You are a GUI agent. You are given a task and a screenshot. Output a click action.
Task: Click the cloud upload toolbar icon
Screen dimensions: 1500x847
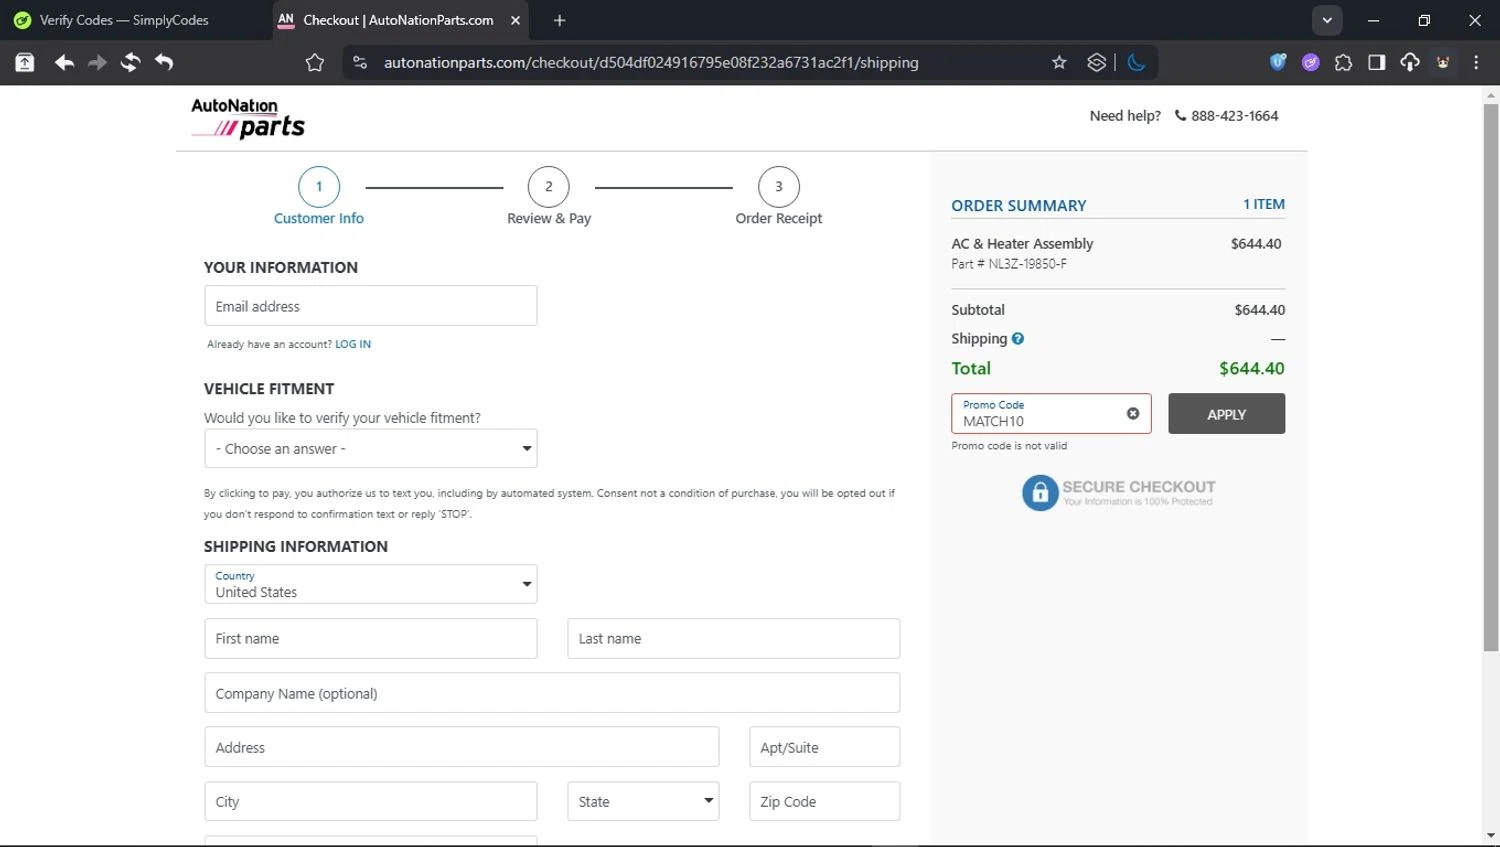coord(1410,62)
